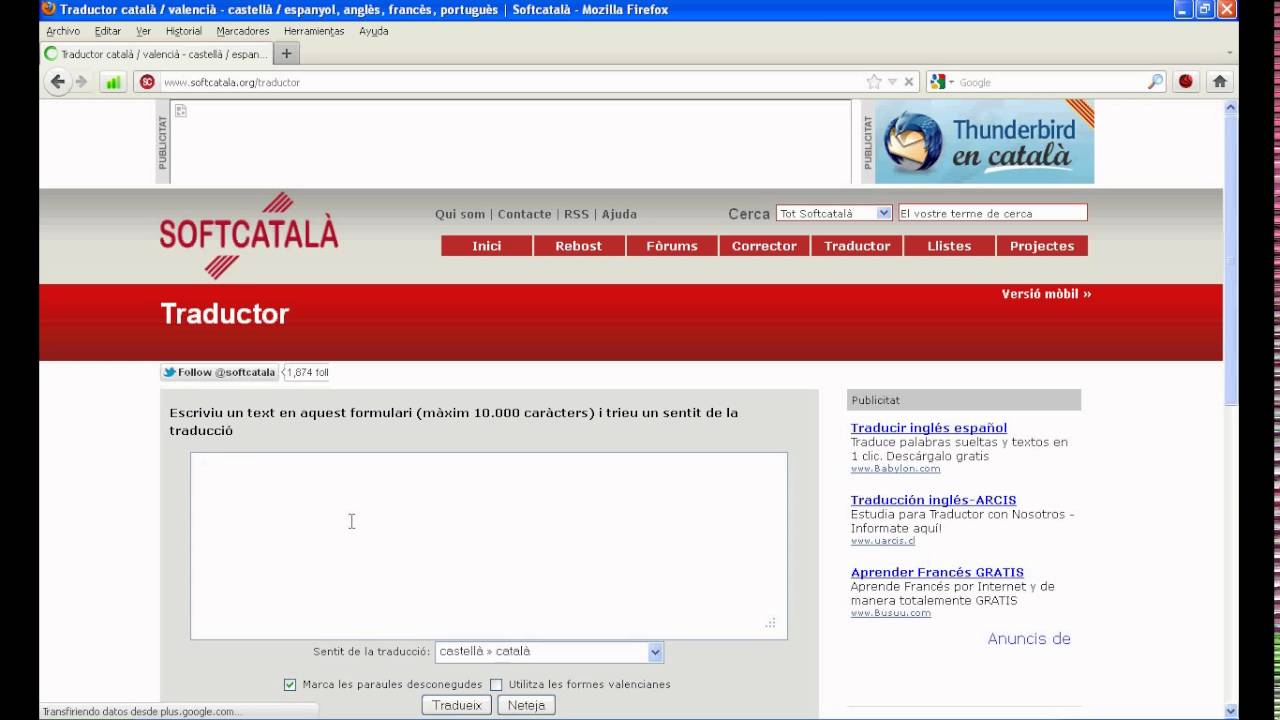Click the Thunderbird en català banner
1280x720 pixels.
coord(984,141)
